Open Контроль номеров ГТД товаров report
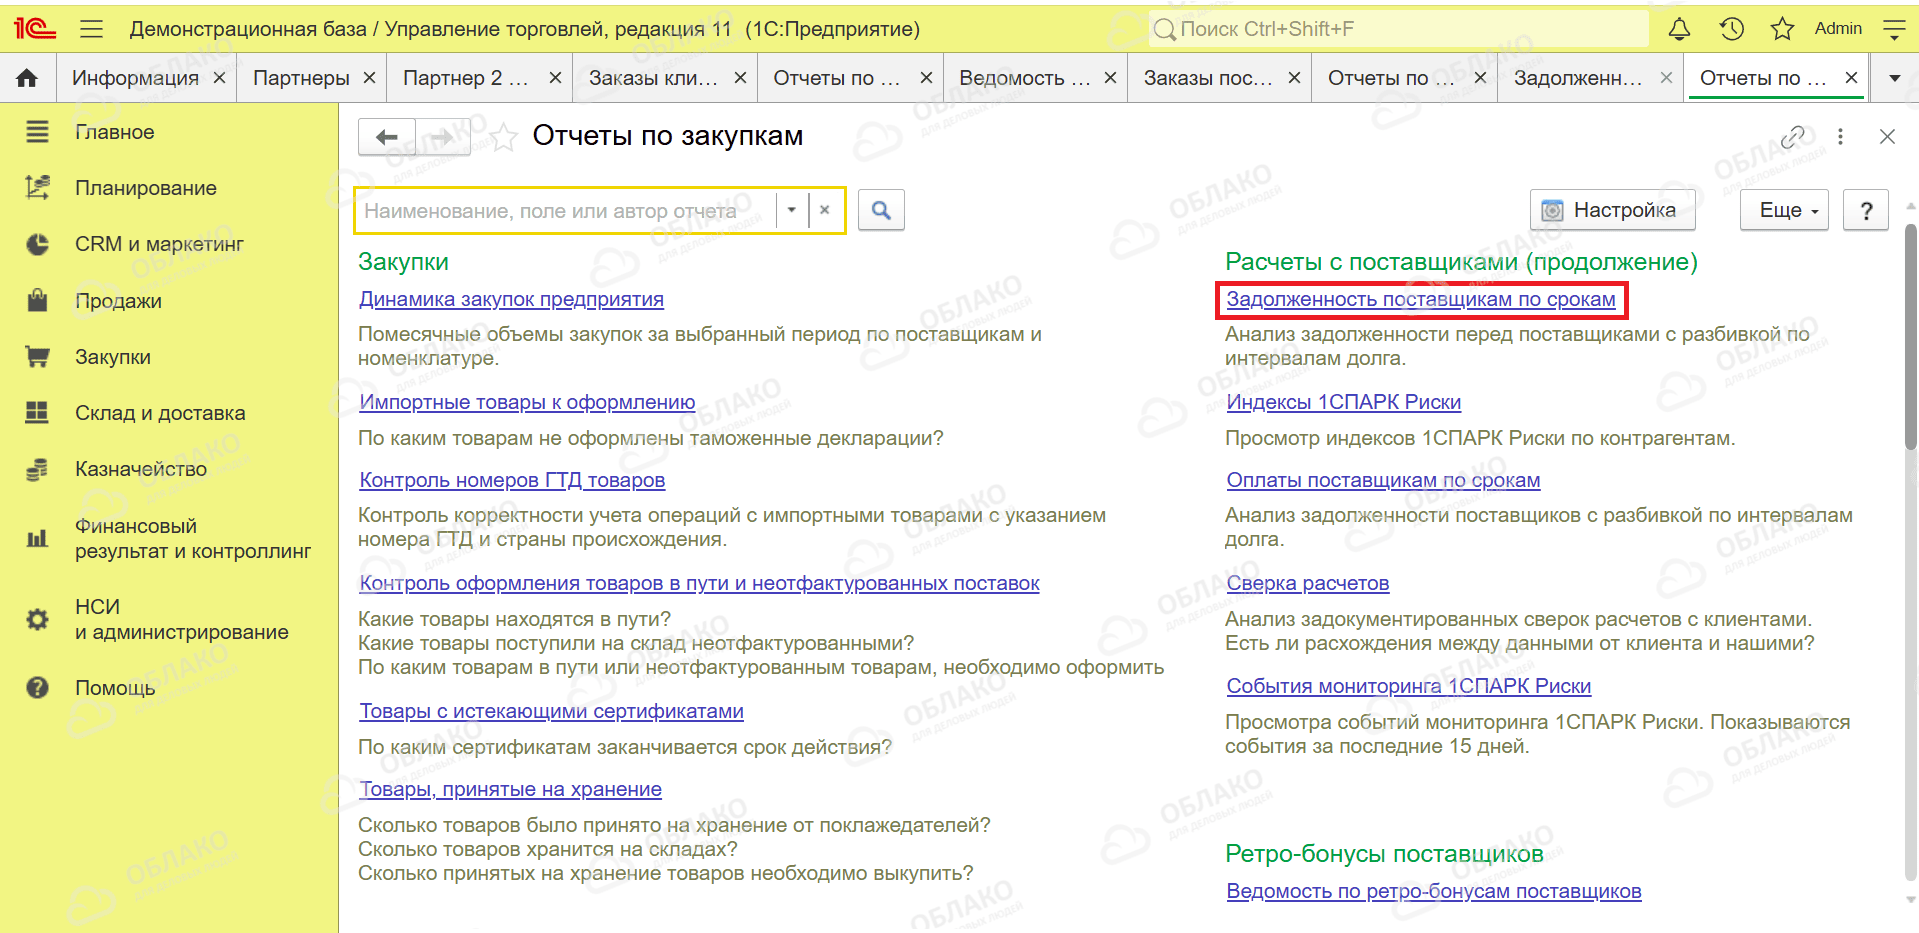This screenshot has width=1919, height=933. tap(512, 480)
